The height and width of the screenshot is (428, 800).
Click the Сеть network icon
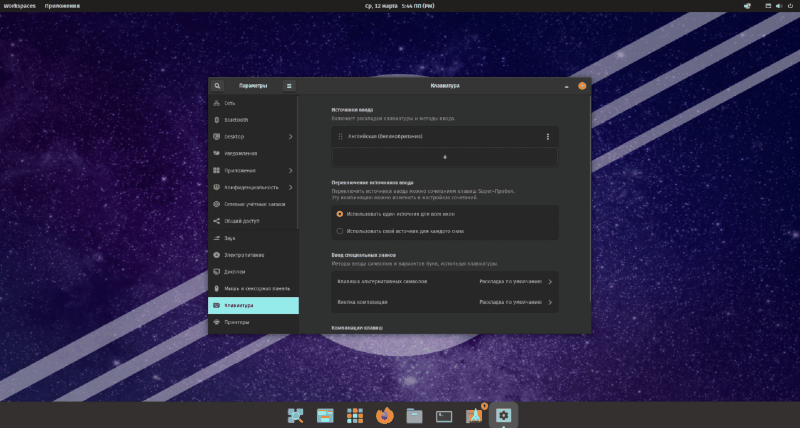[x=216, y=103]
